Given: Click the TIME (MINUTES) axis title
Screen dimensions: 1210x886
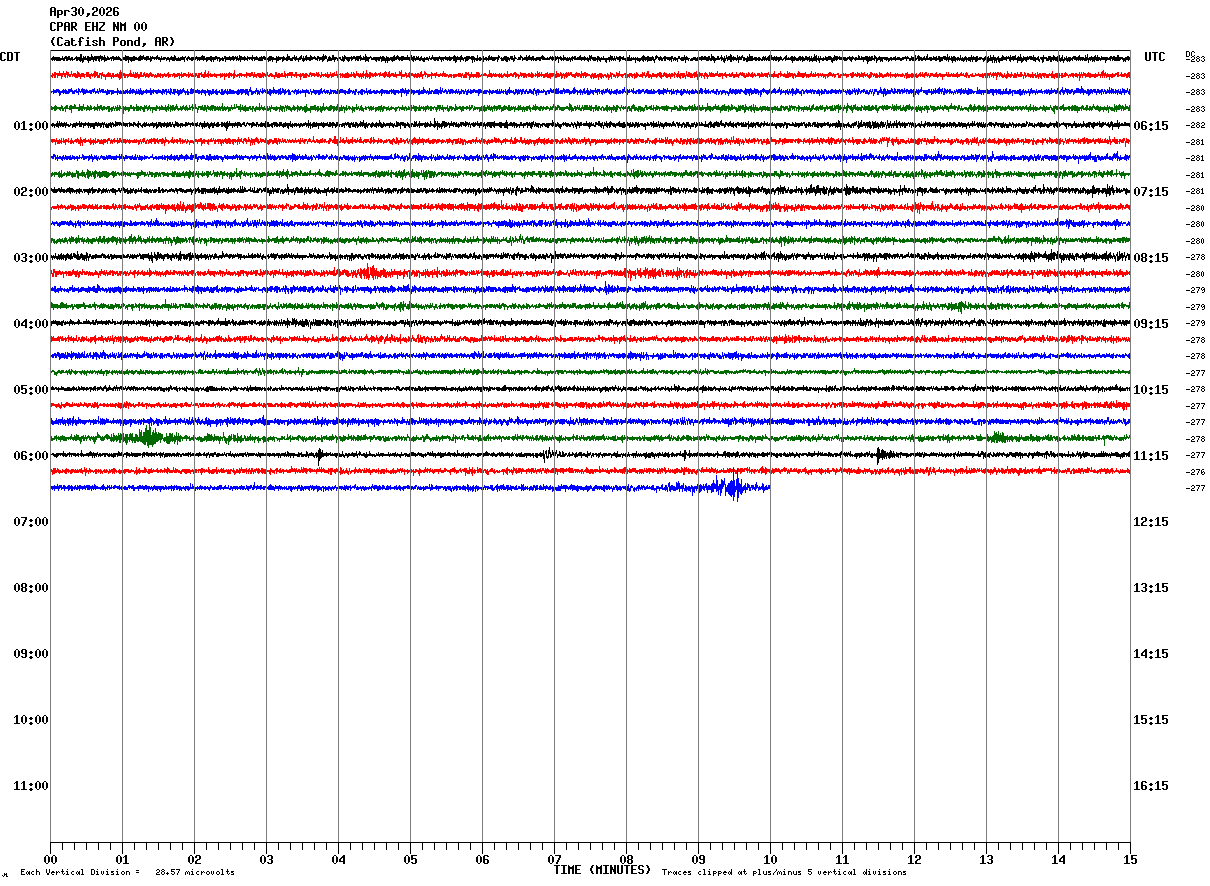Looking at the screenshot, I should point(602,870).
